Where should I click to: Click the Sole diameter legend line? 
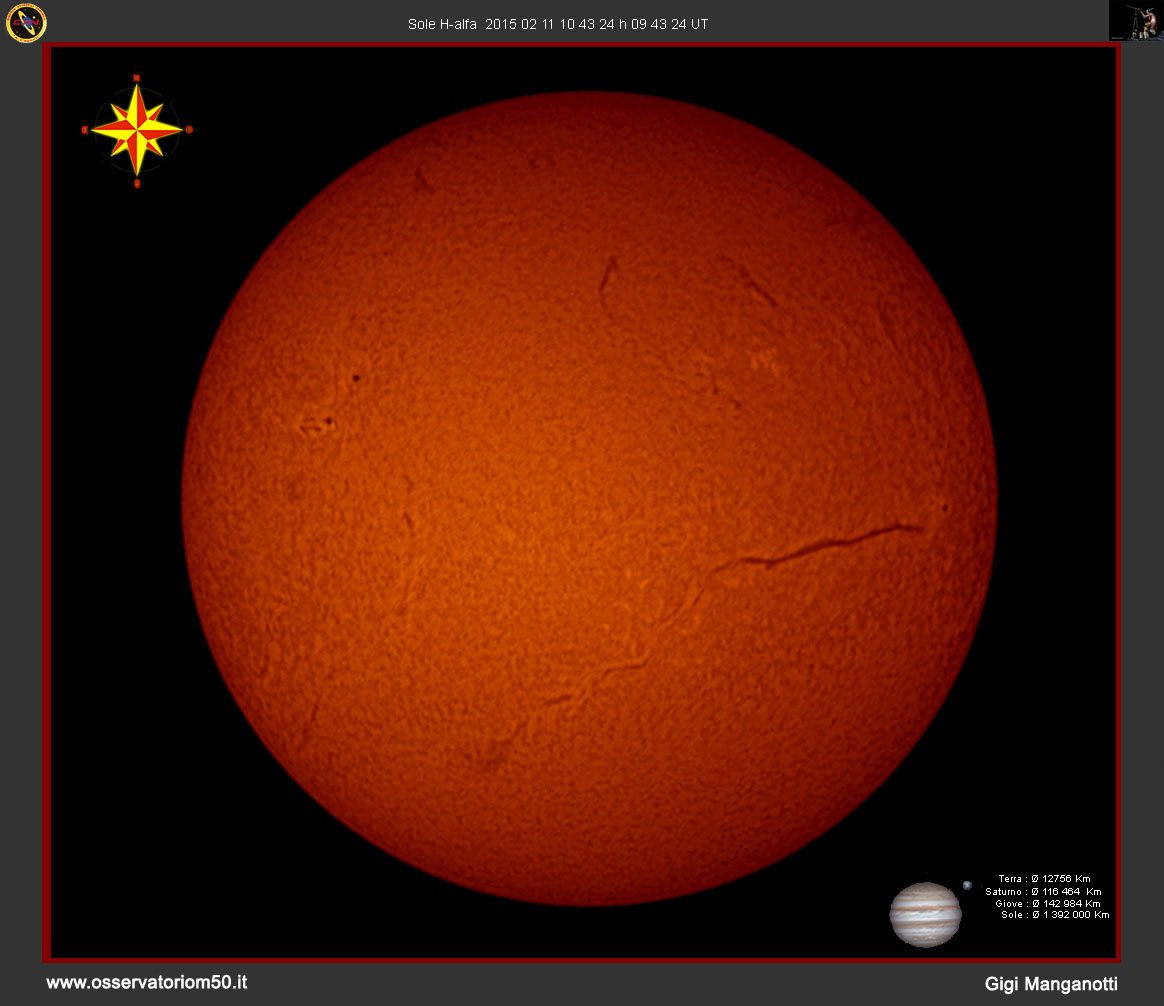[1054, 915]
